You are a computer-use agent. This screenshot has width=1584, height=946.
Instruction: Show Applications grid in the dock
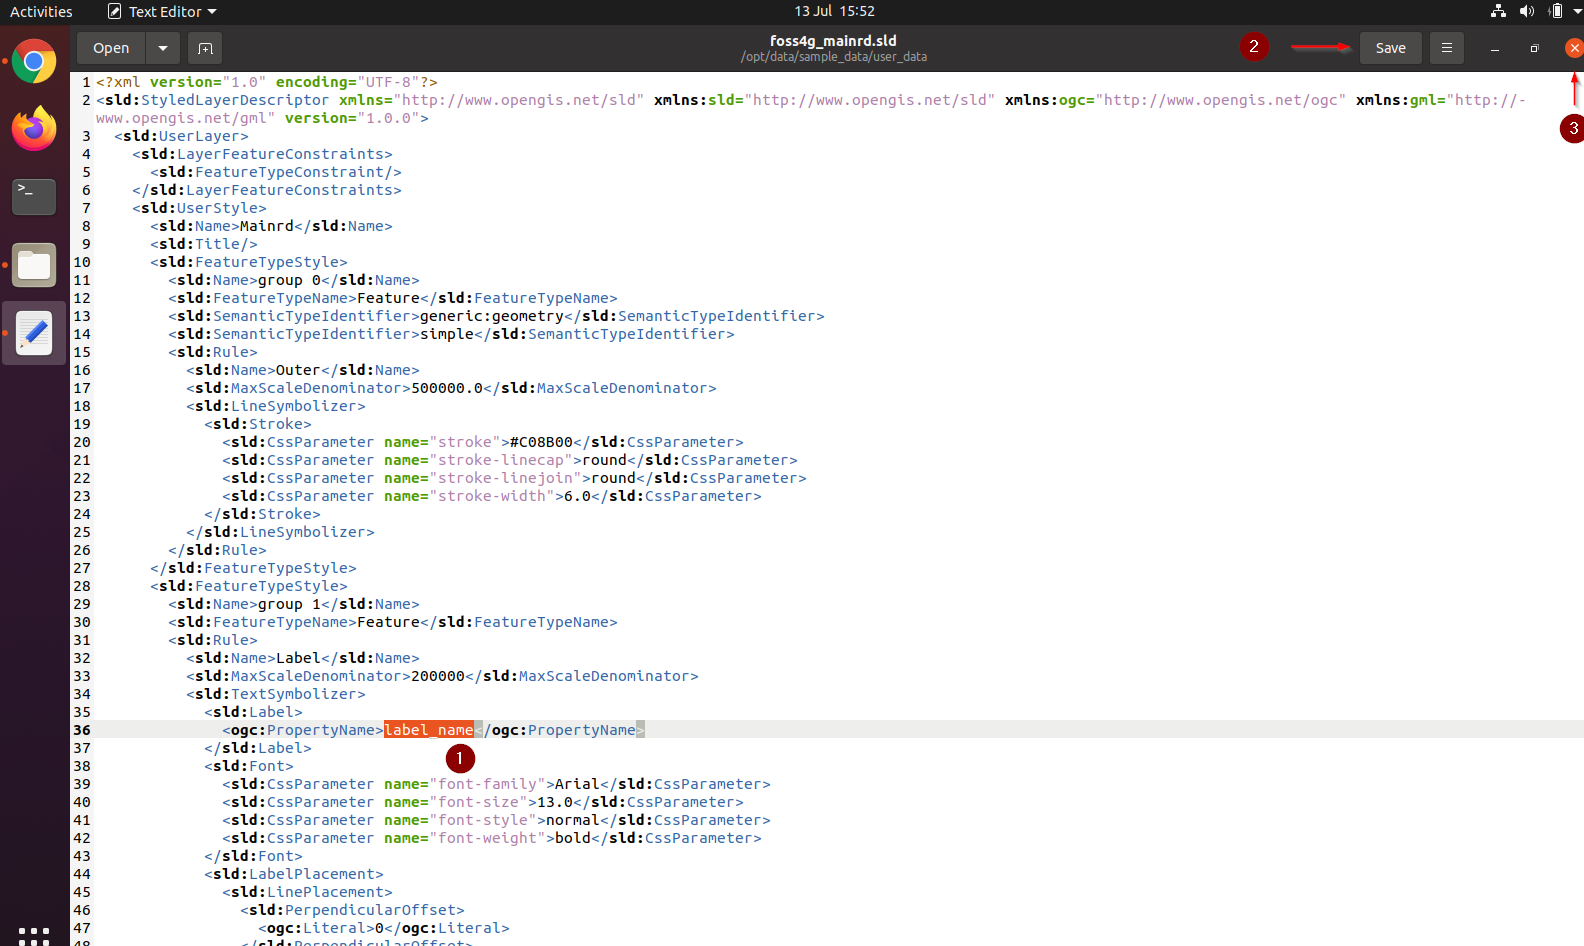(x=34, y=935)
